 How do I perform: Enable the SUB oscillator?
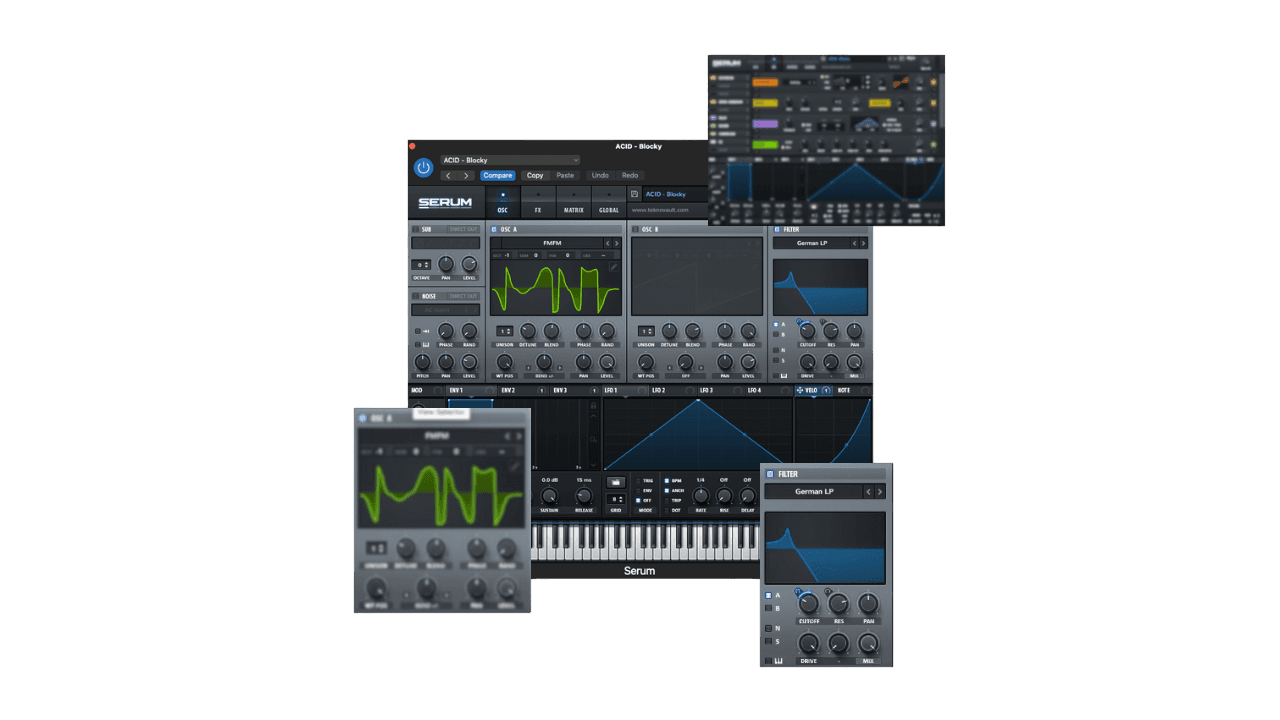coord(415,229)
